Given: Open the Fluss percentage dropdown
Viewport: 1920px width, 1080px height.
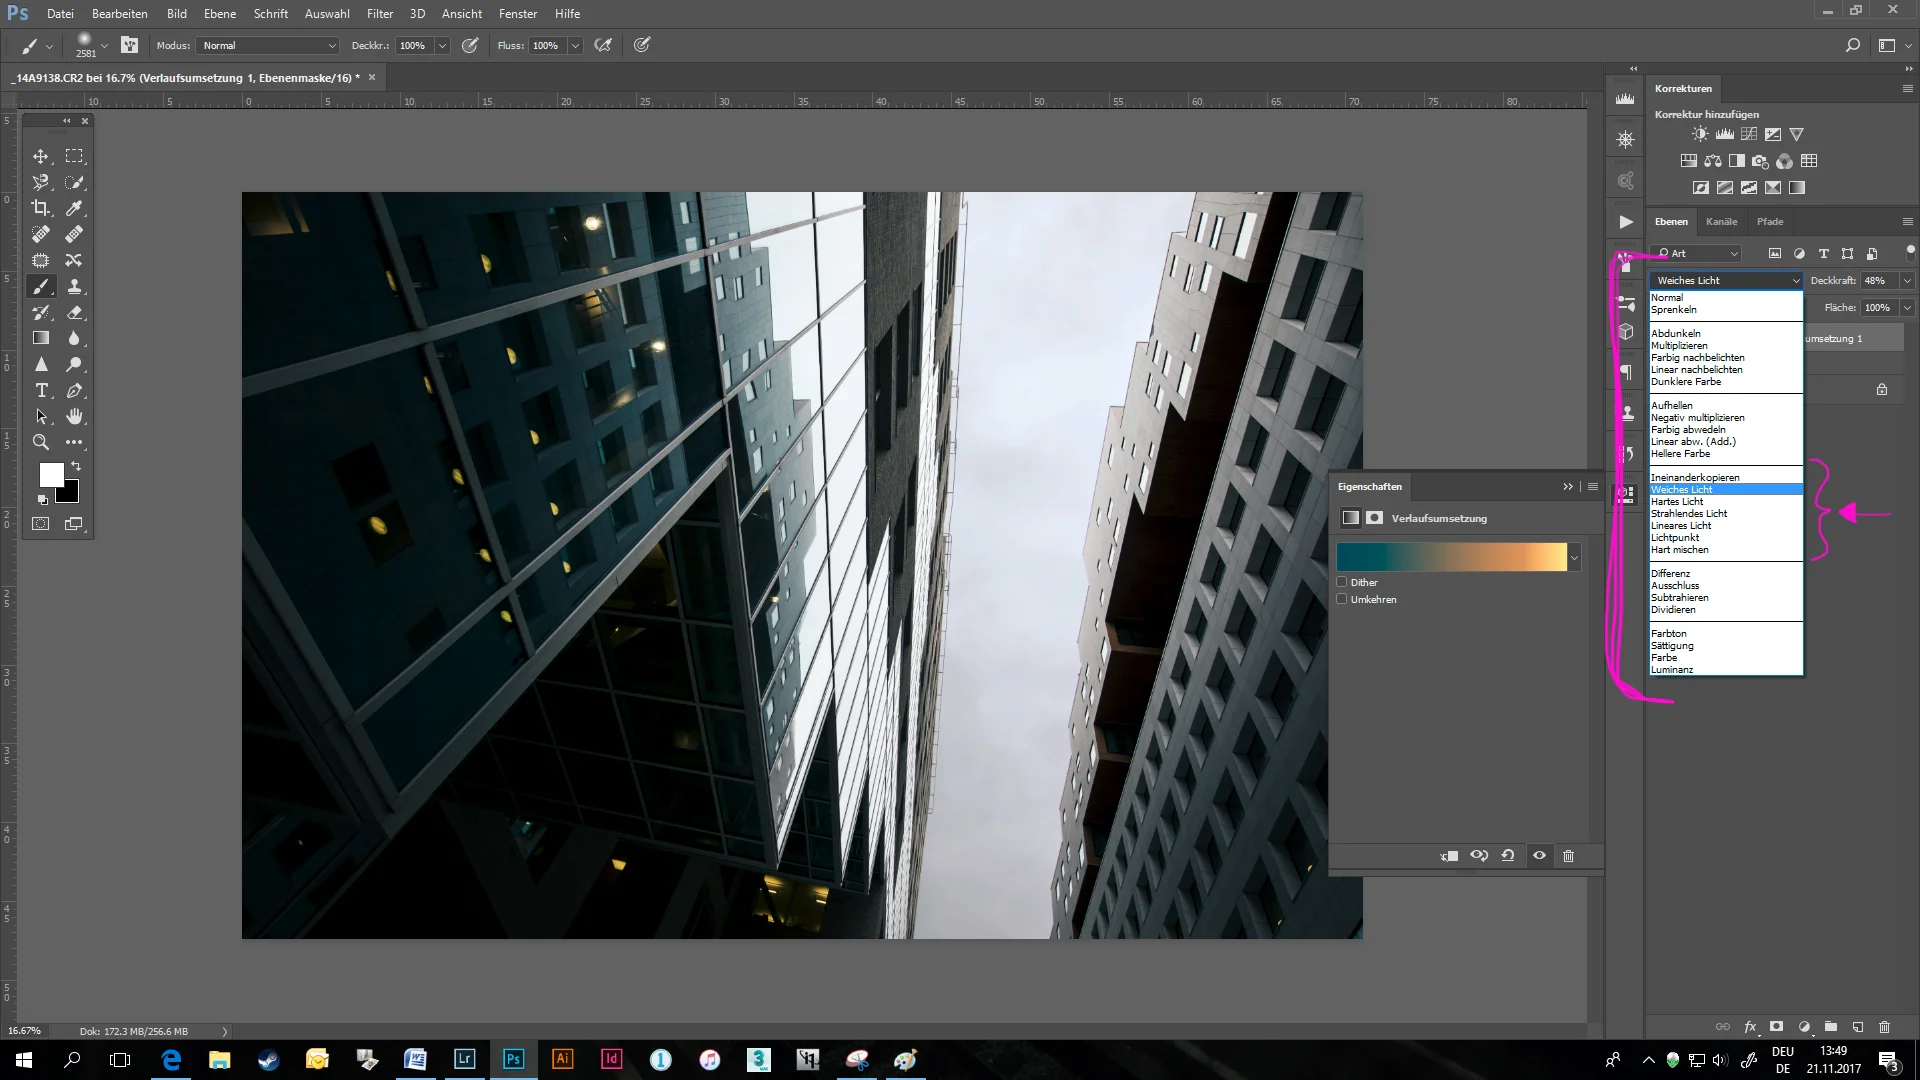Looking at the screenshot, I should pyautogui.click(x=575, y=46).
